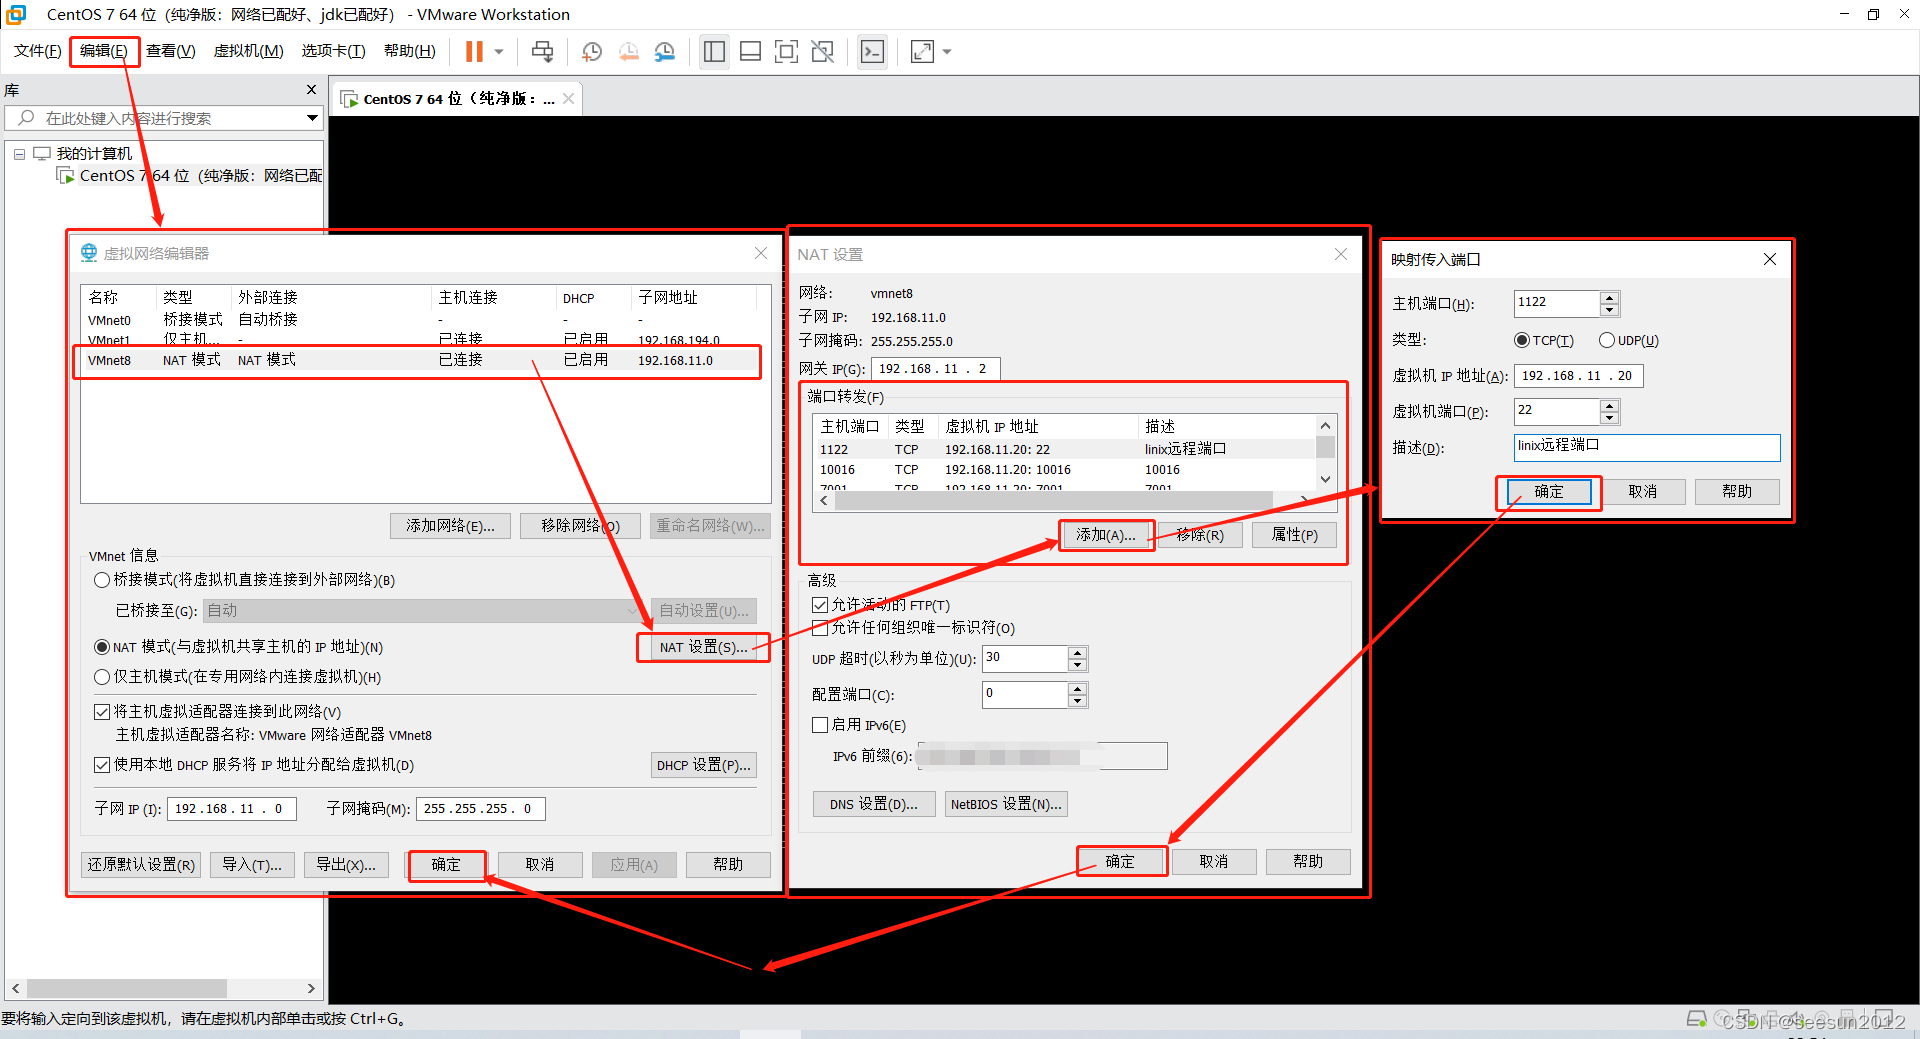Viewport: 1920px width, 1039px height.
Task: Click the port forwarding vertical scrollbar thumb
Action: point(1325,447)
